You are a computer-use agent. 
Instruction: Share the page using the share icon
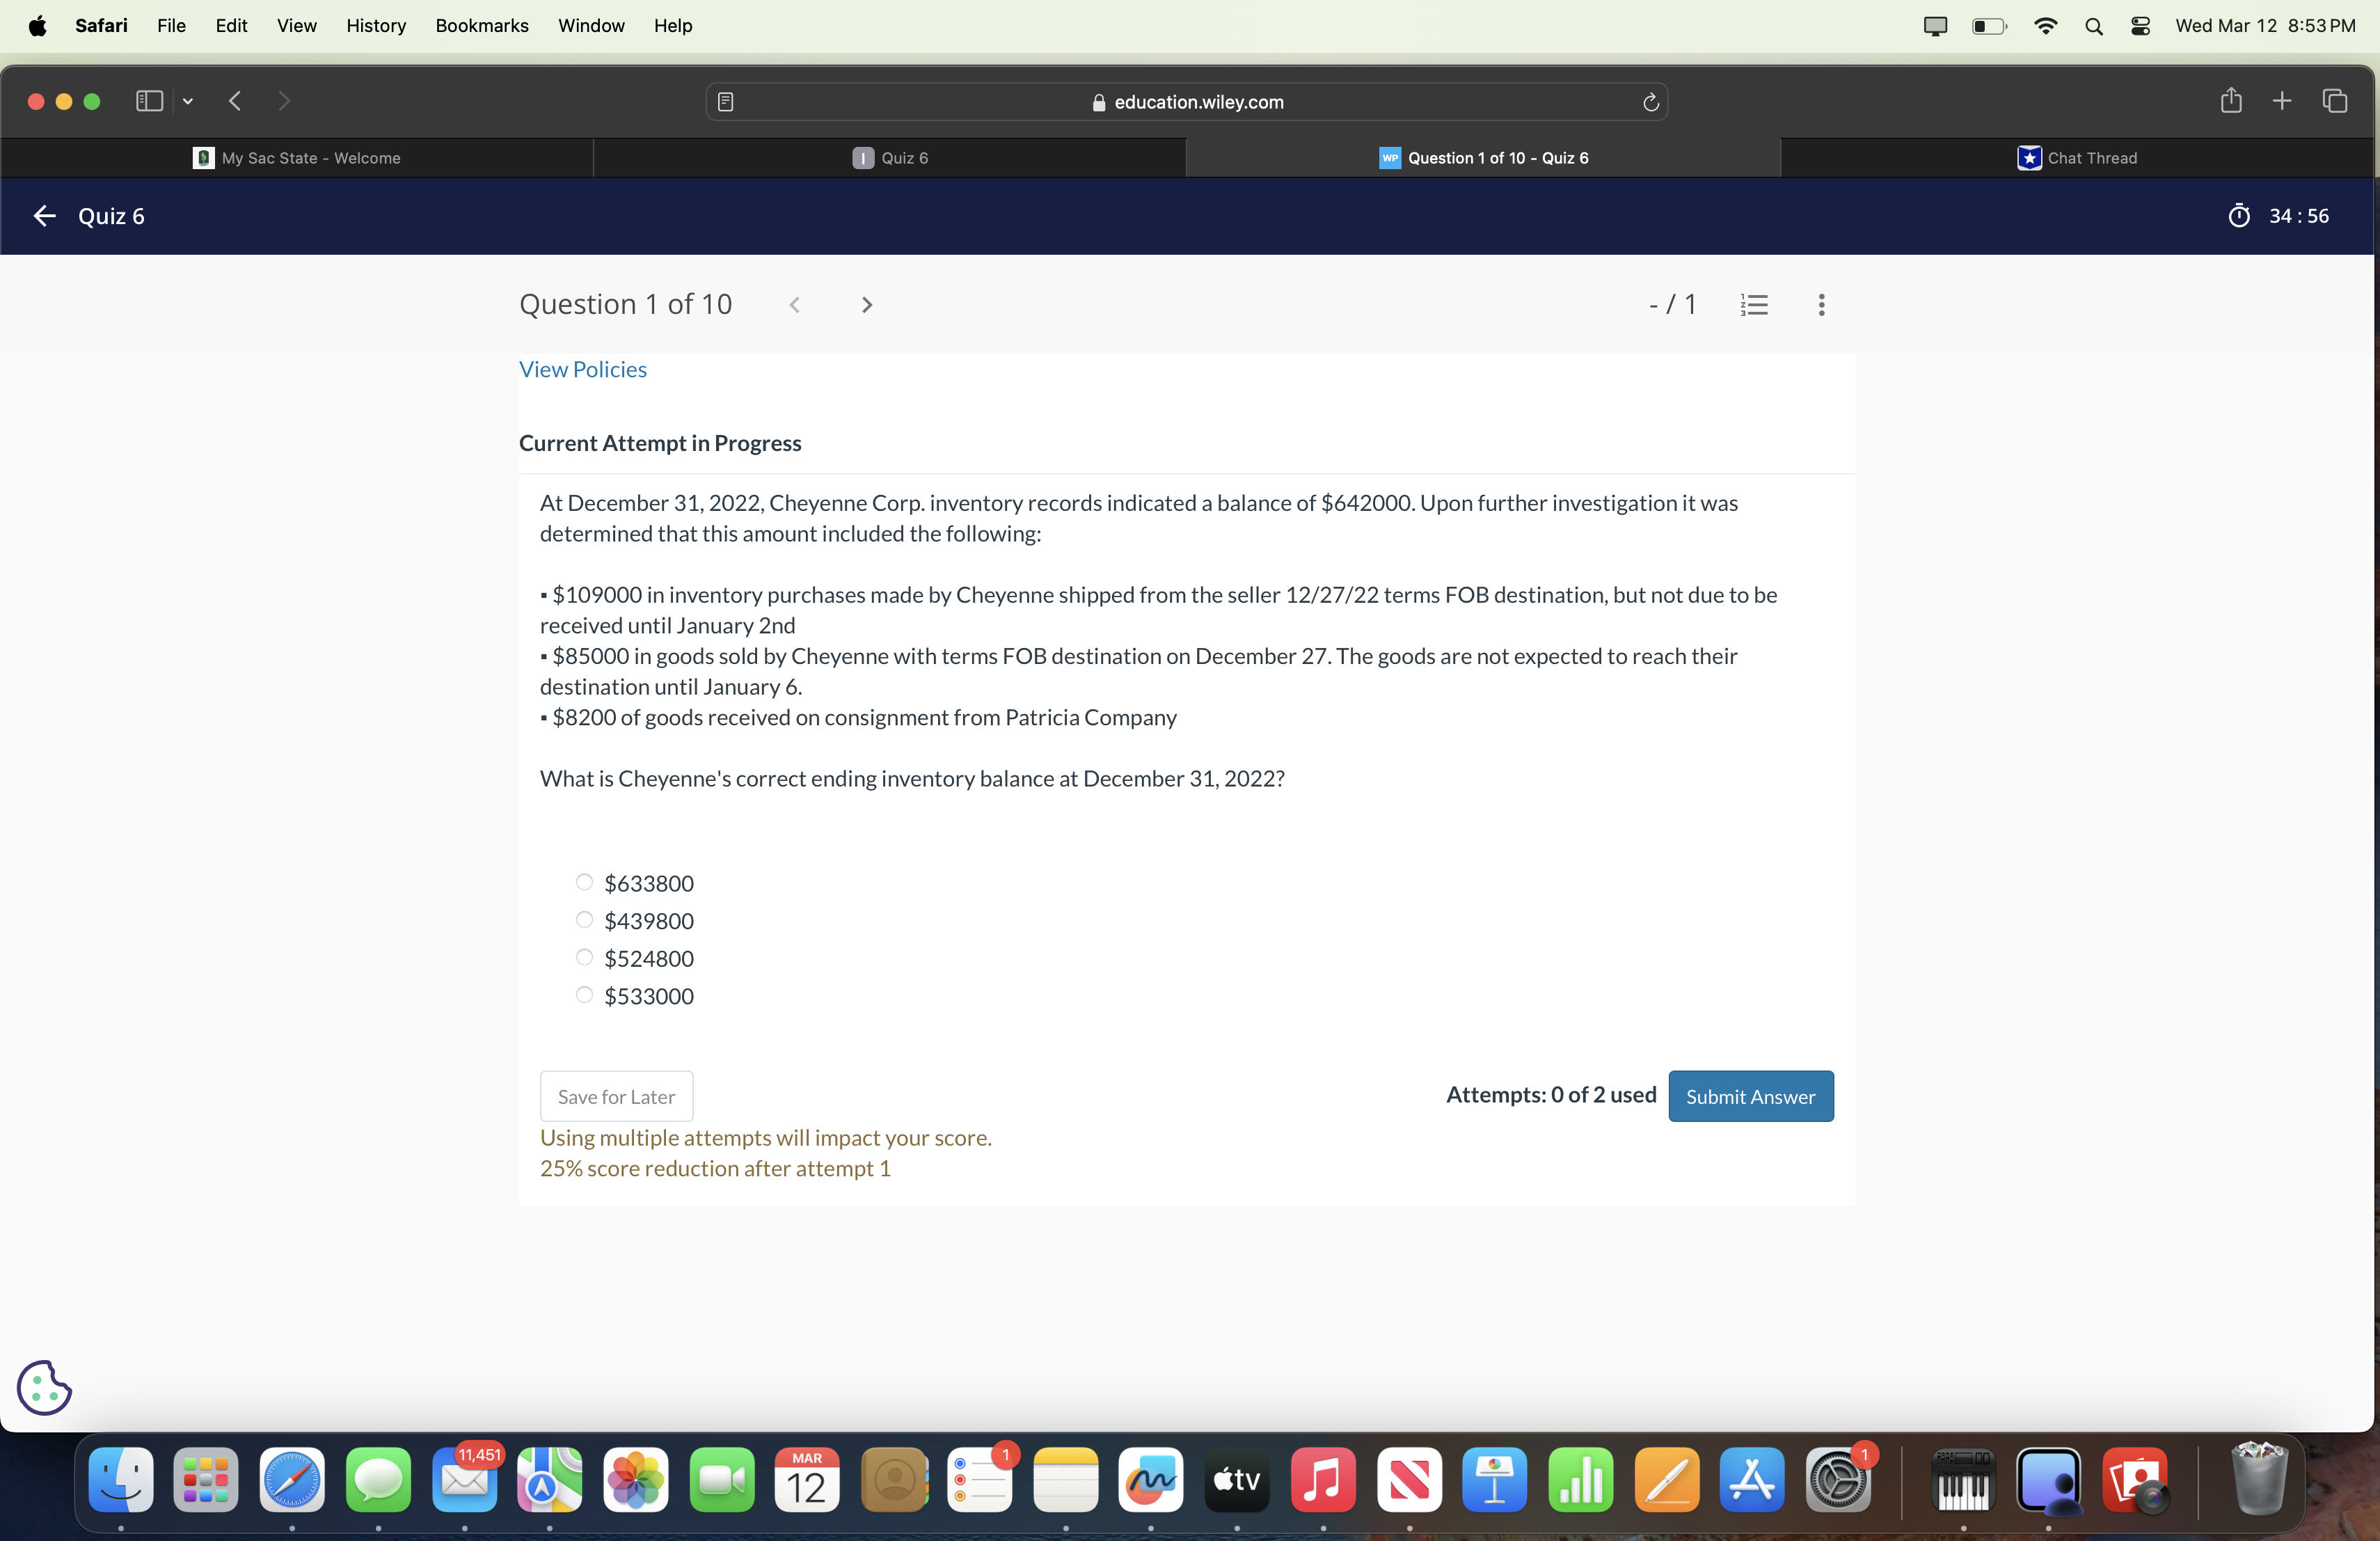[x=2230, y=101]
